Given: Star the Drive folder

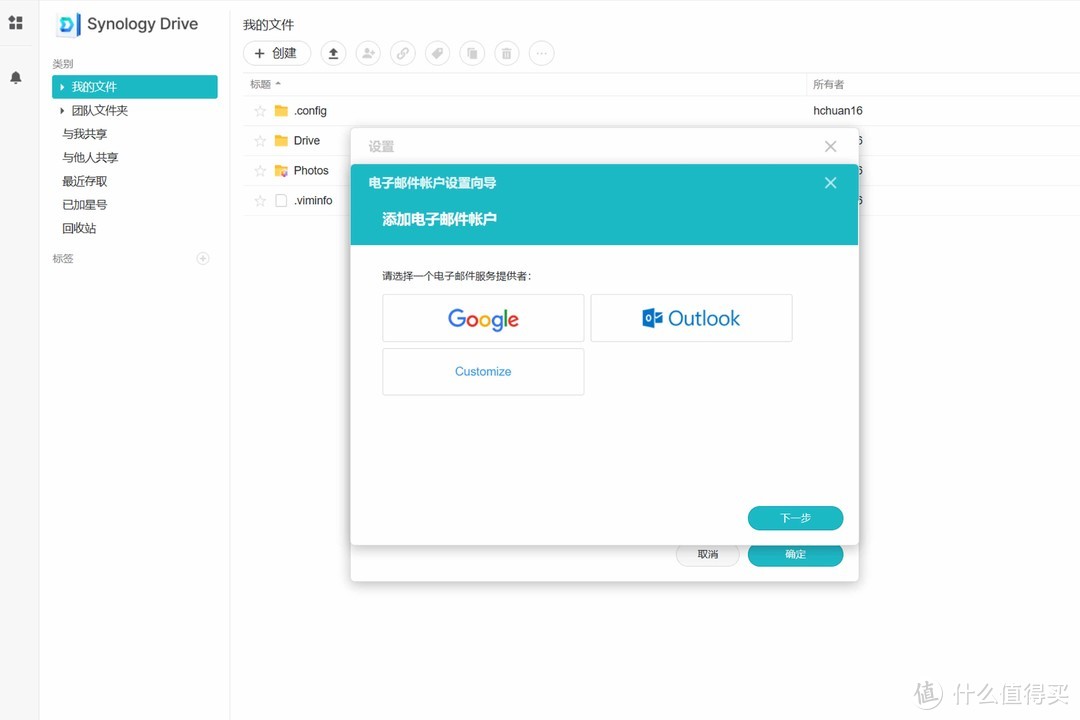Looking at the screenshot, I should (x=260, y=141).
